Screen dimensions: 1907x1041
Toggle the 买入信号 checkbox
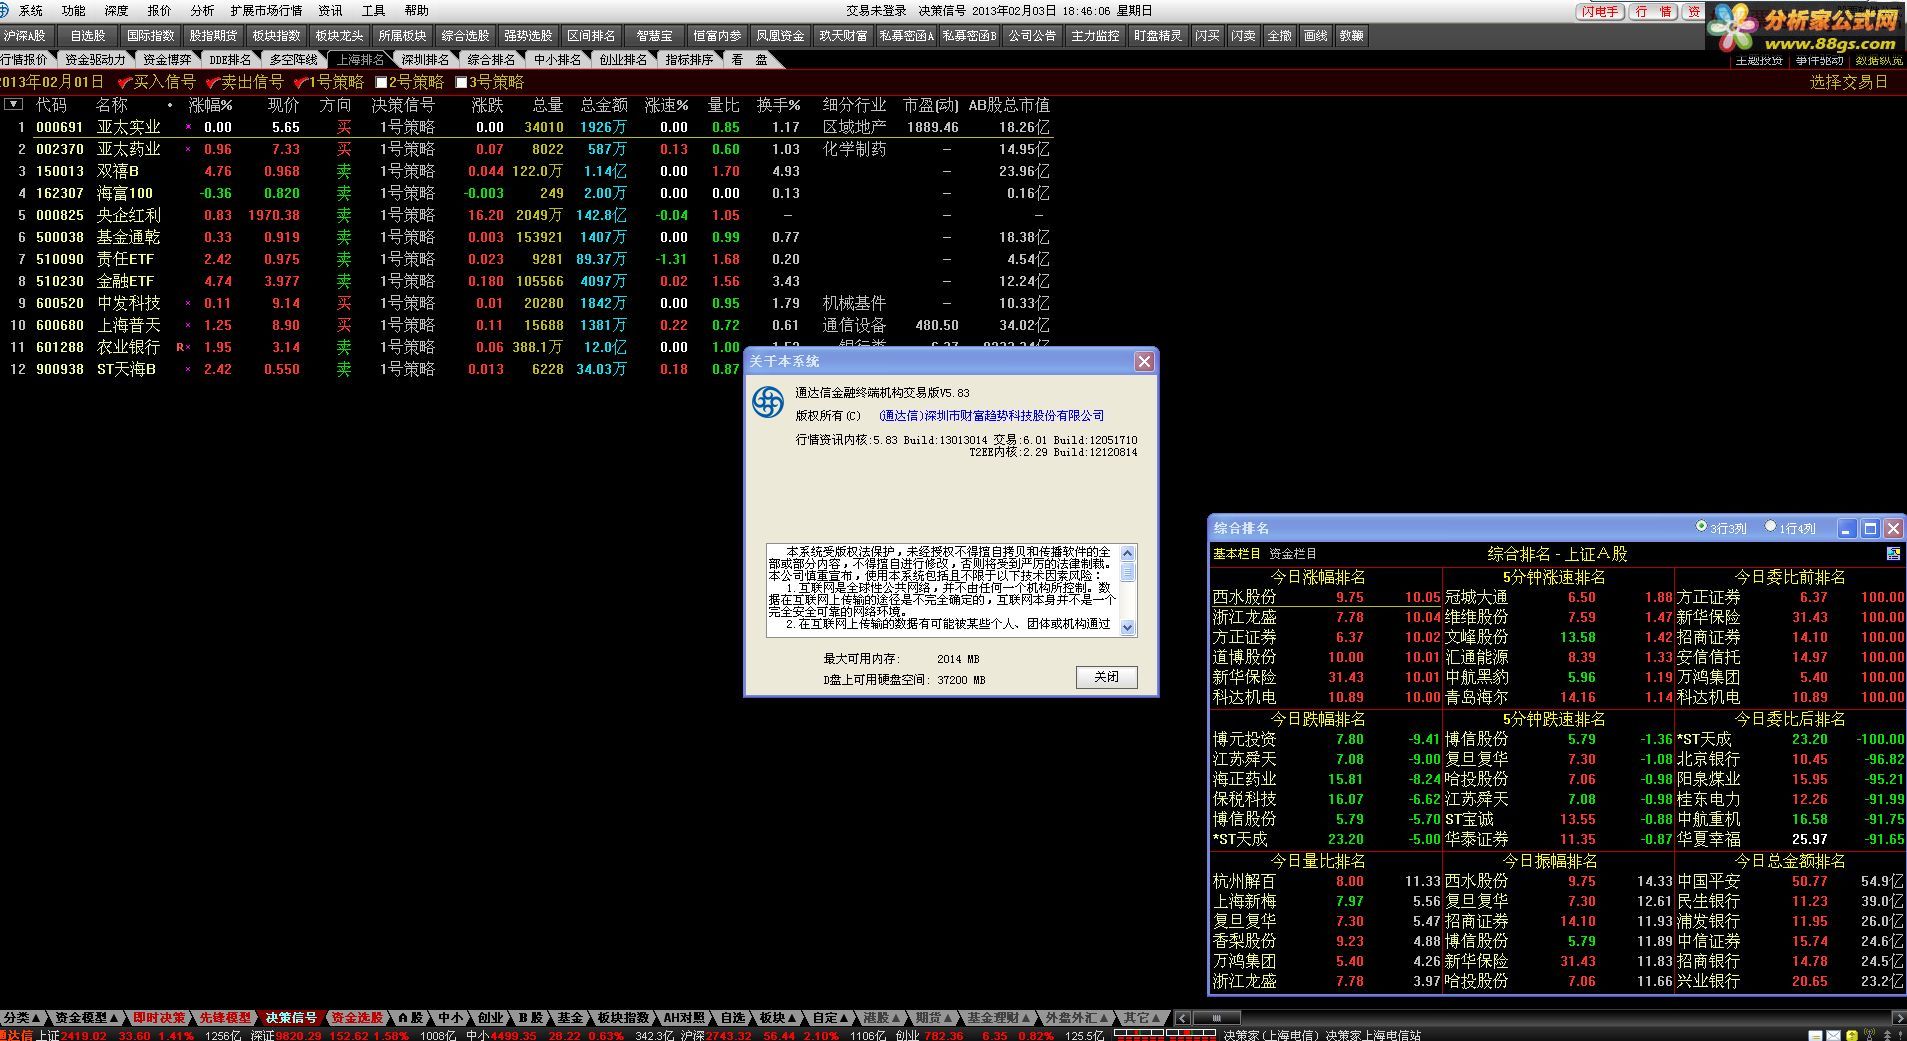[x=124, y=82]
